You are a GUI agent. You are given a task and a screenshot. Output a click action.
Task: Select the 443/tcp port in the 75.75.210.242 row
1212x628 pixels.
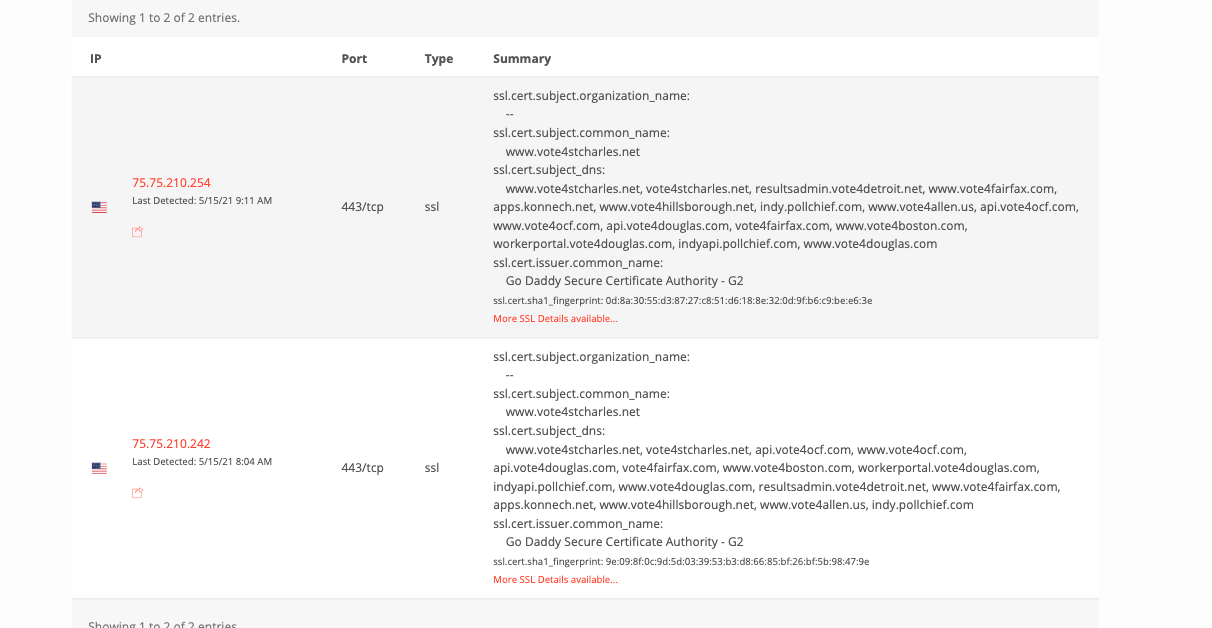pyautogui.click(x=362, y=468)
